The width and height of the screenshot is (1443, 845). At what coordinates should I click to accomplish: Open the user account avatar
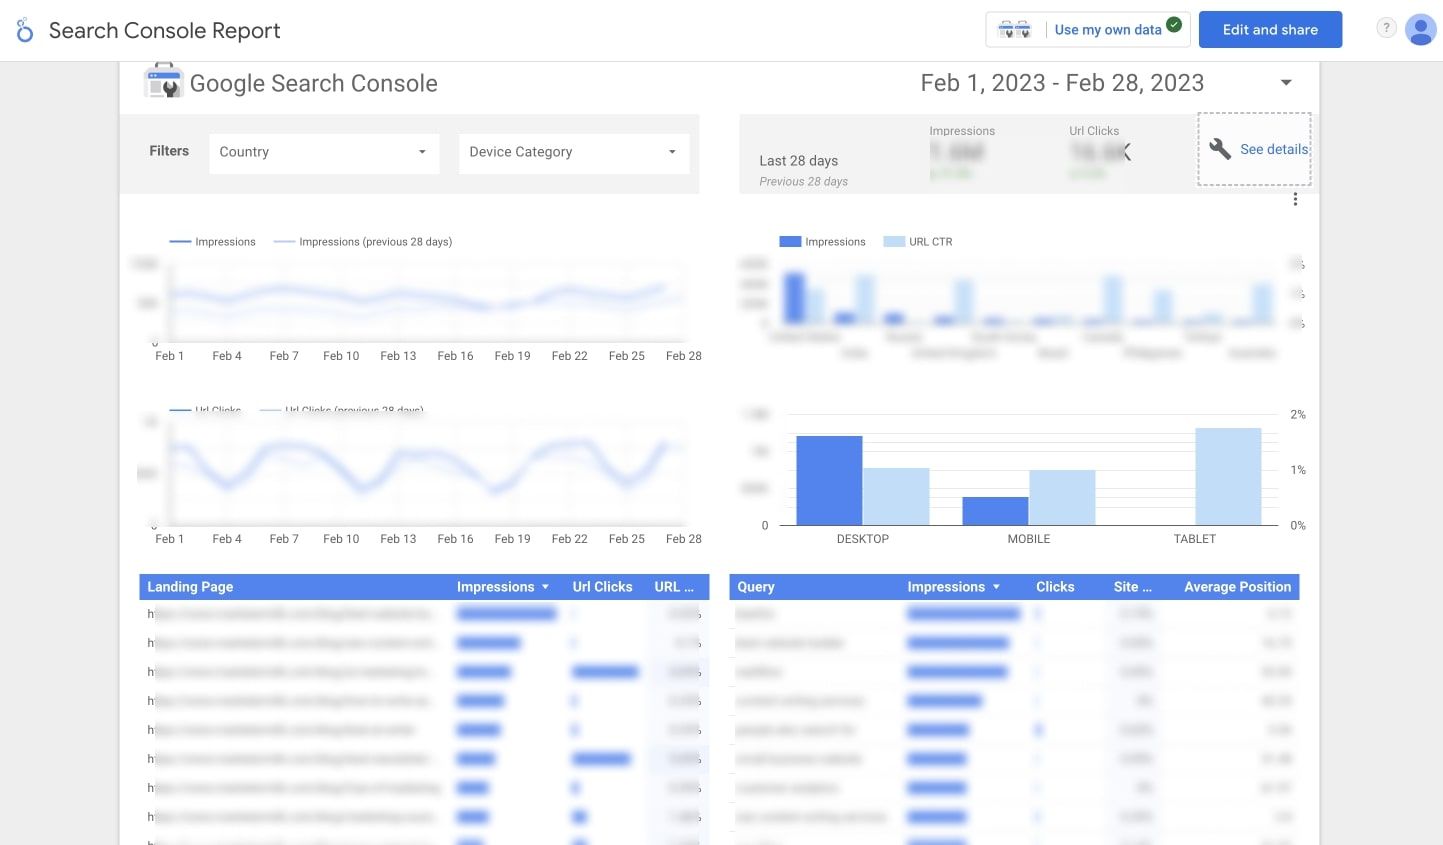coord(1420,30)
